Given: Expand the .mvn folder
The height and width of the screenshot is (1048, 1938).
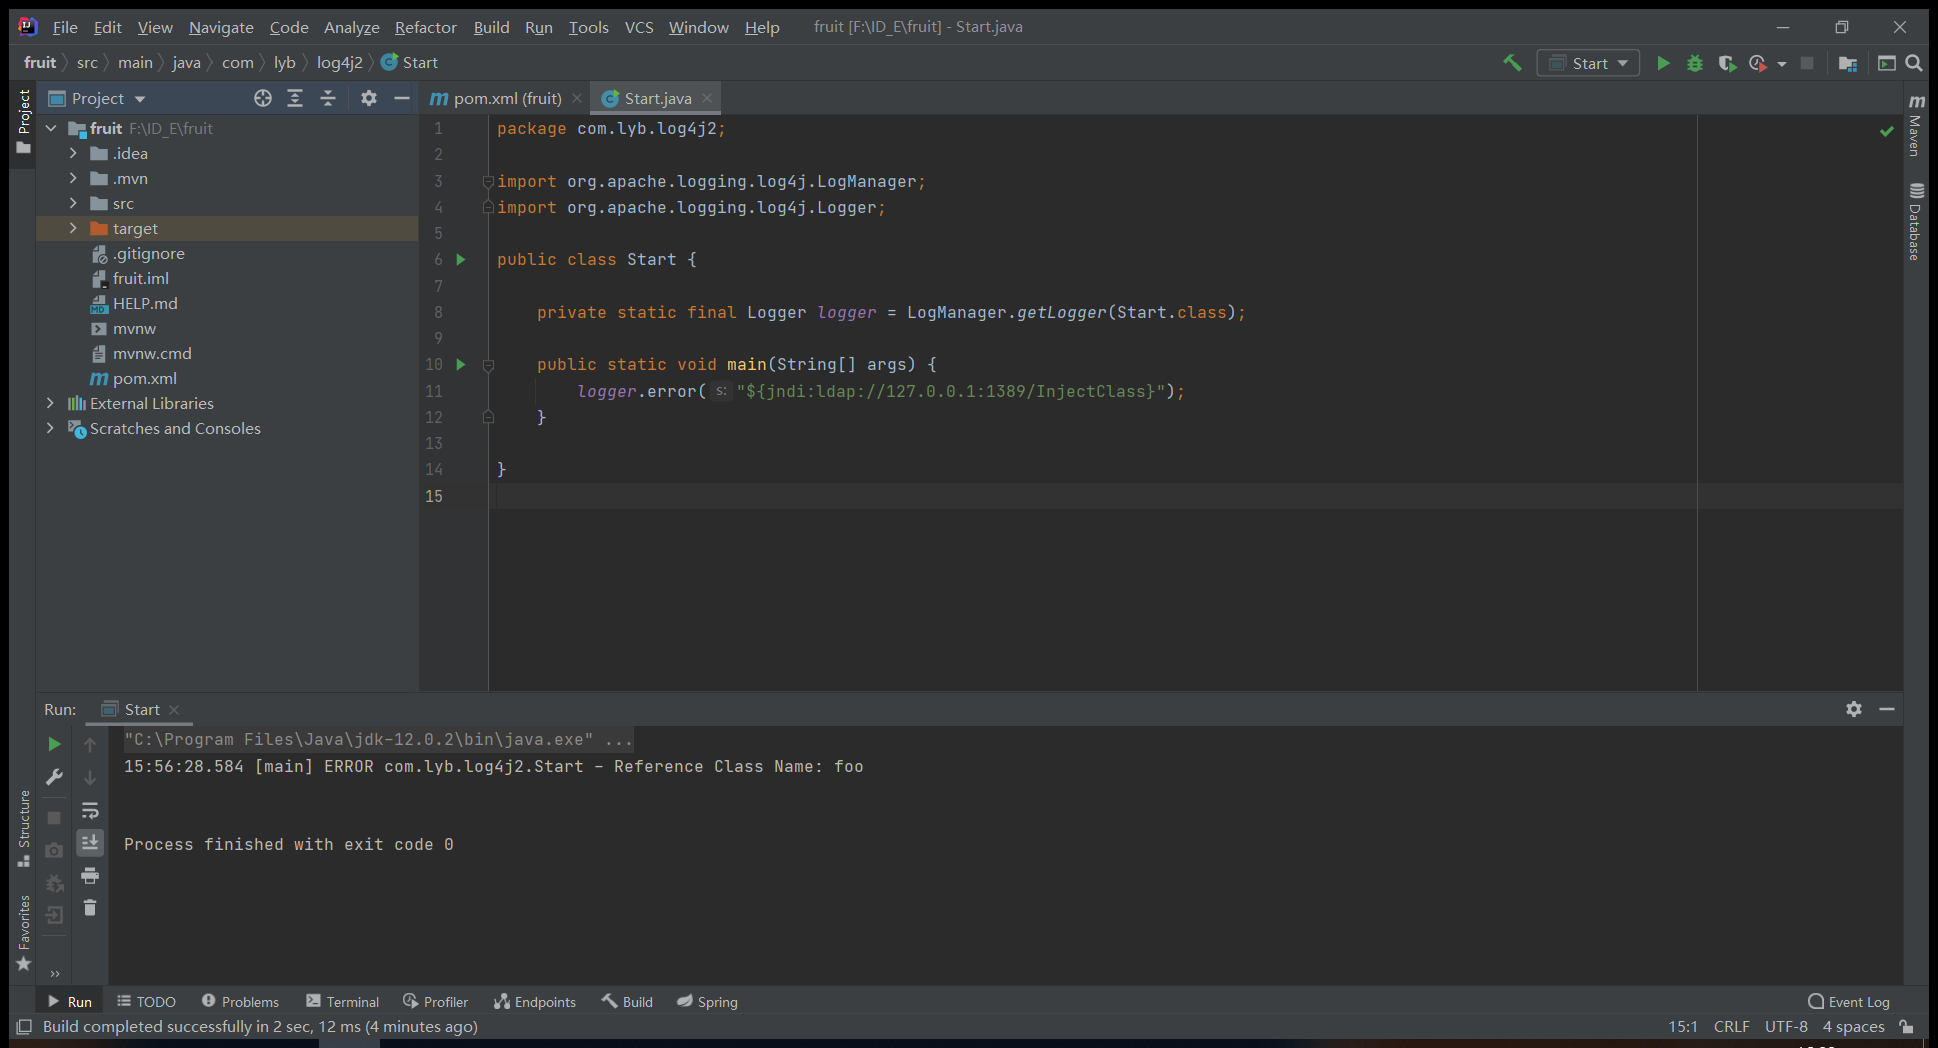Looking at the screenshot, I should coord(73,179).
